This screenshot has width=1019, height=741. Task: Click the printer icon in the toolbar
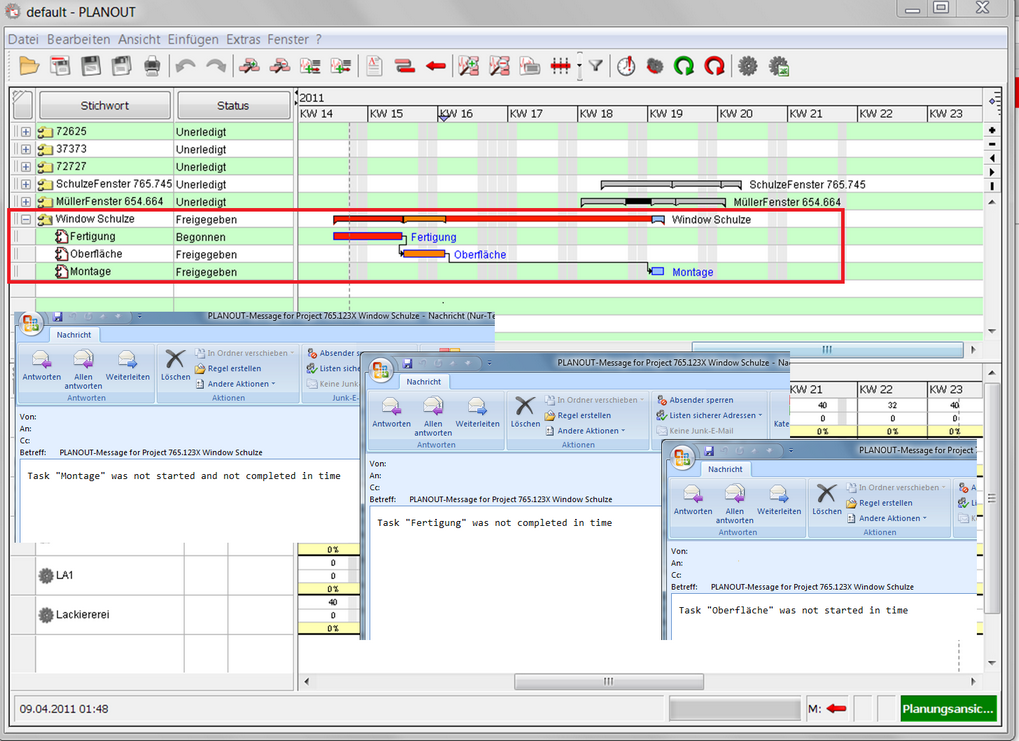click(x=152, y=66)
